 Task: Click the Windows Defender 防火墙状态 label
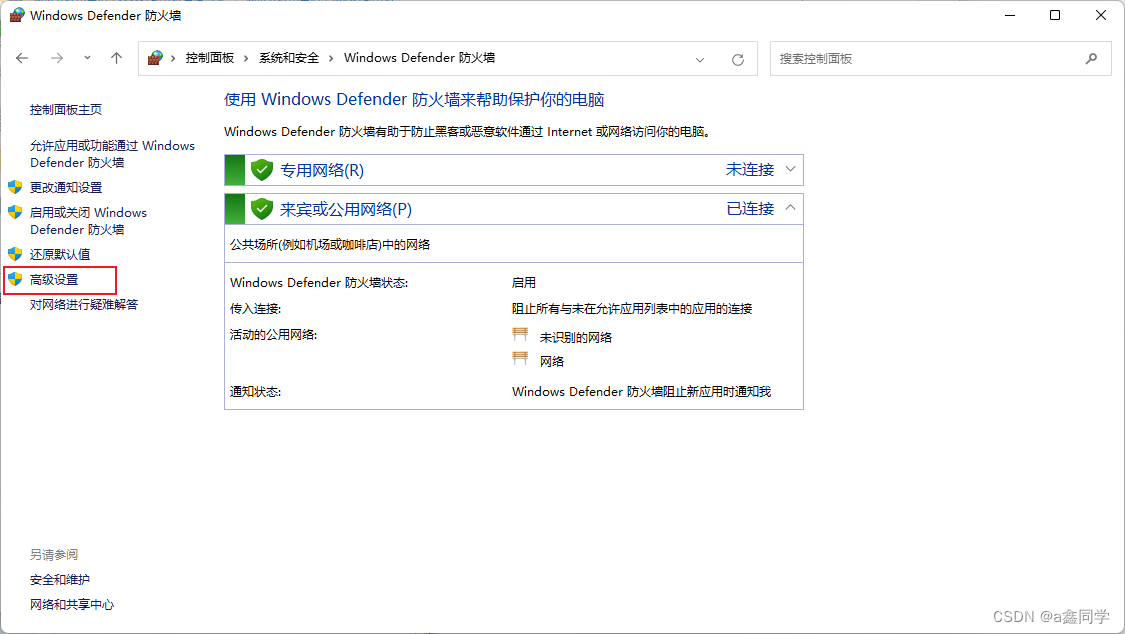[319, 283]
